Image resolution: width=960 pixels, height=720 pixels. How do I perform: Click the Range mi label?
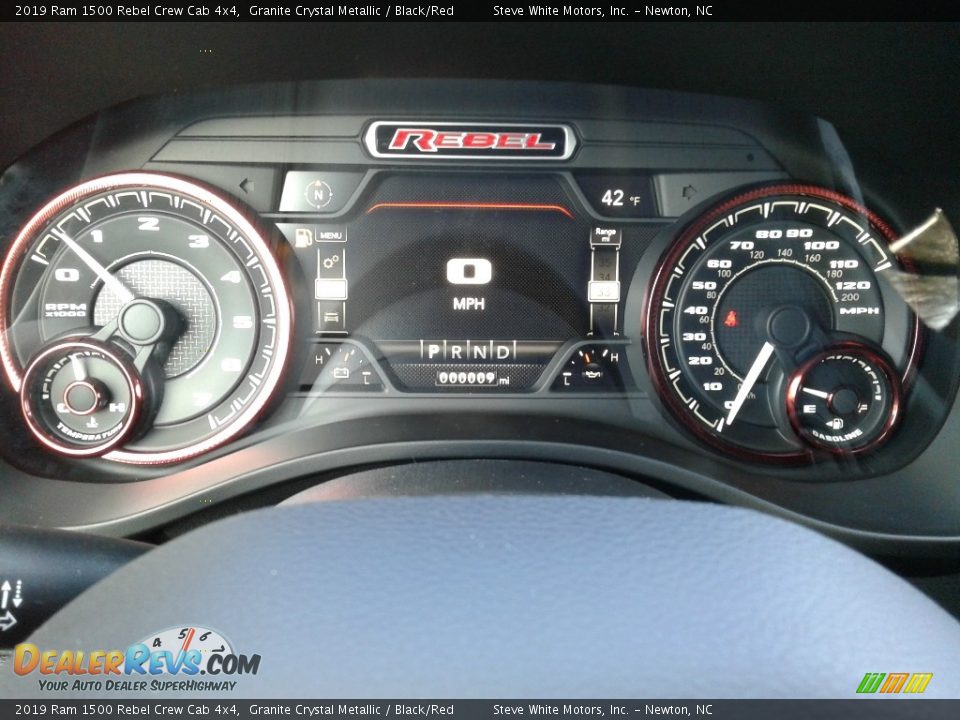tap(604, 235)
